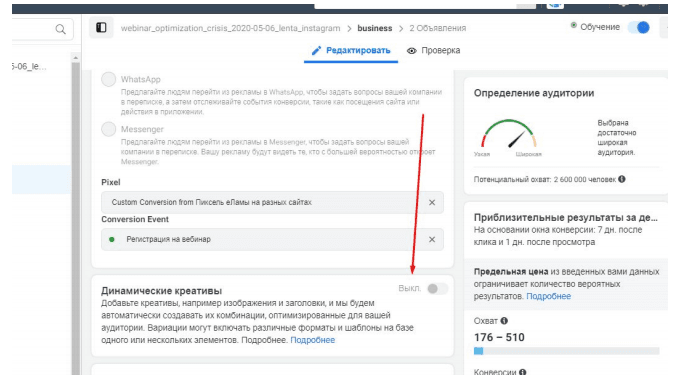Clear the Pixel custom conversion selection
The image size is (686, 378).
coord(432,203)
